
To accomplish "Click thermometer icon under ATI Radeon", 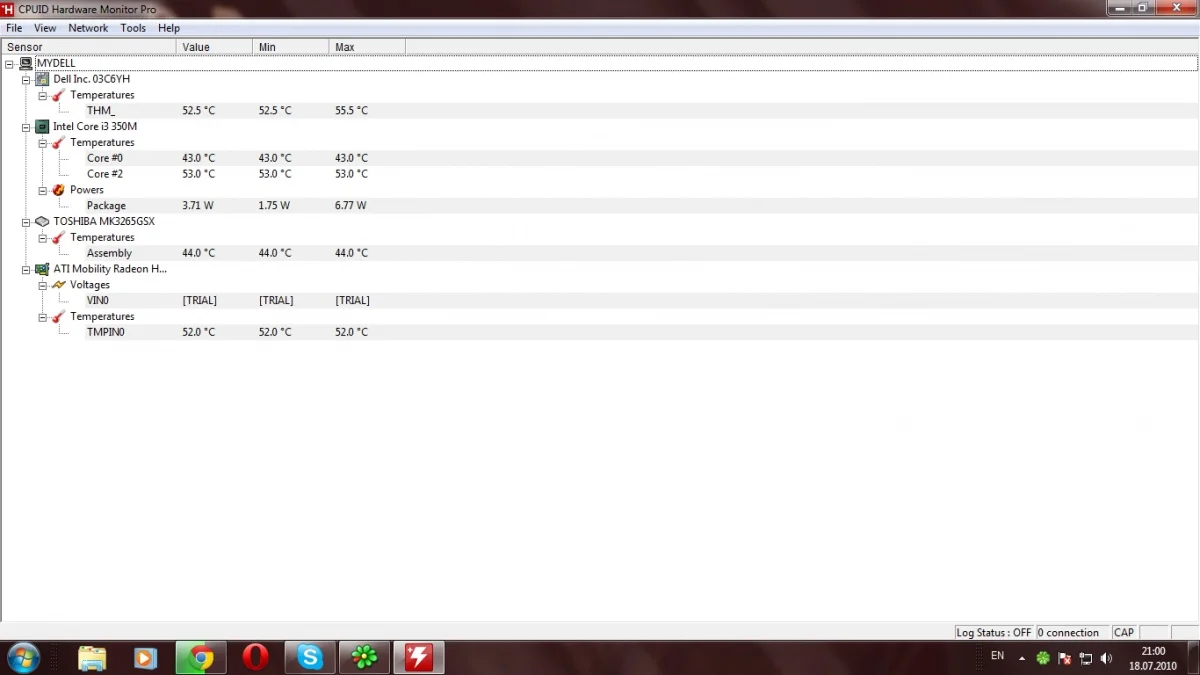I will tap(59, 317).
